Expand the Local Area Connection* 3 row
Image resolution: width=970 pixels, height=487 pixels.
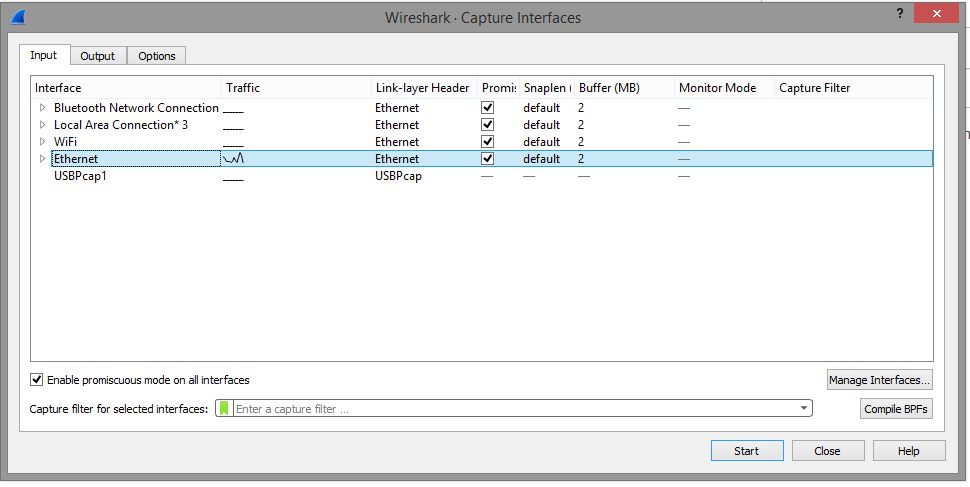click(x=42, y=125)
